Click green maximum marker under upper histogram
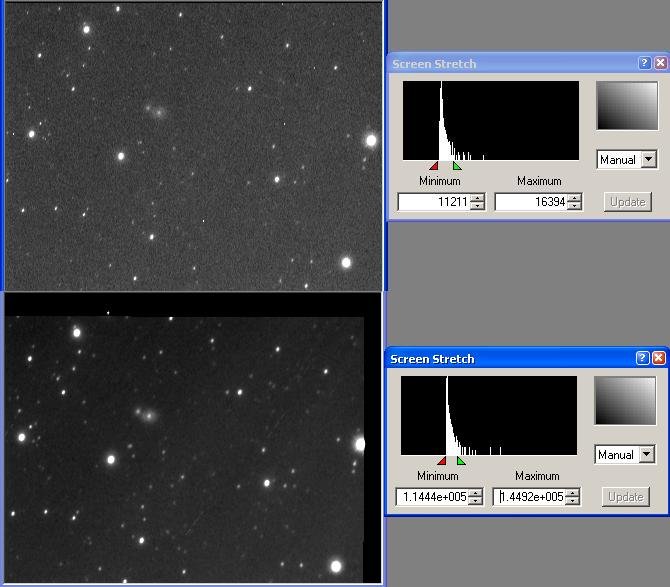 coord(457,166)
